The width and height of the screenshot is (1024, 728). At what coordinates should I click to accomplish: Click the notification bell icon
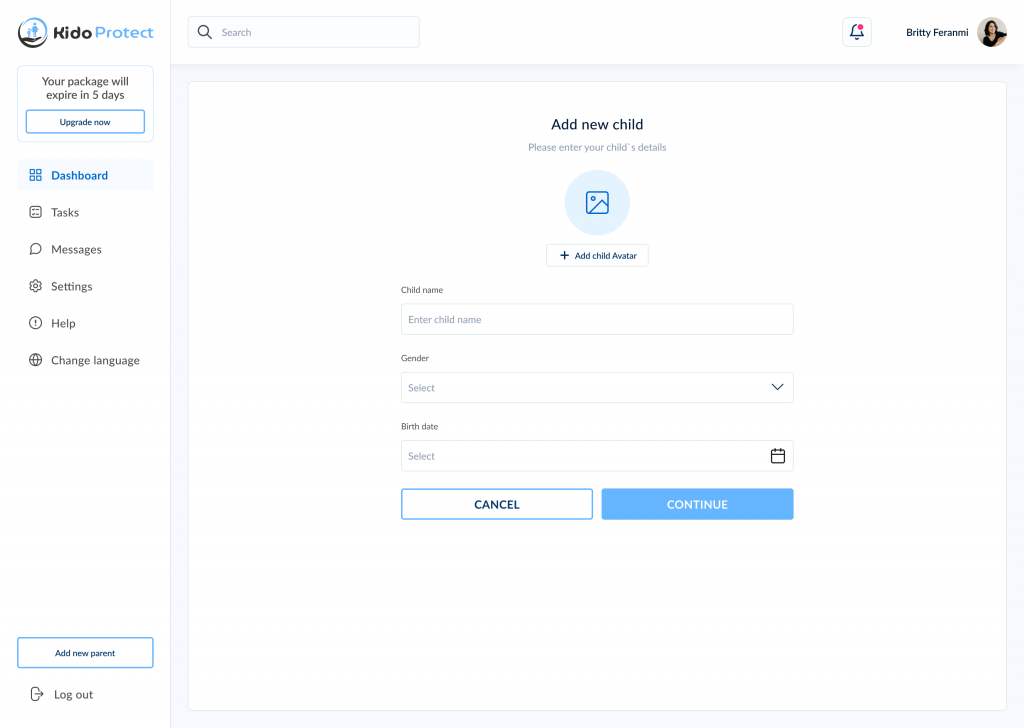point(856,32)
